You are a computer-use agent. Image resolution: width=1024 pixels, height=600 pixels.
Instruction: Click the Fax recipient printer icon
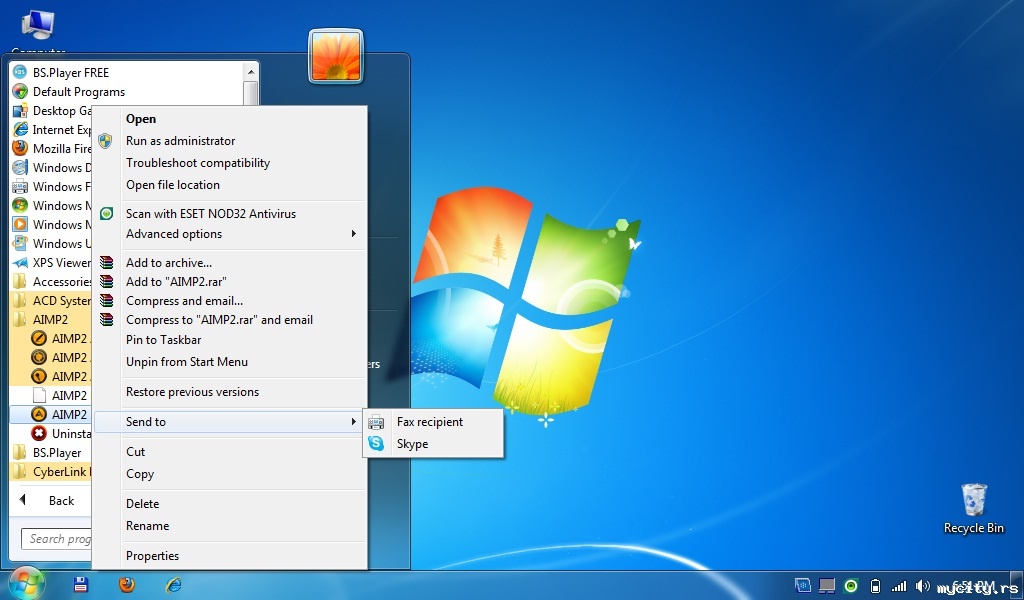click(x=376, y=422)
